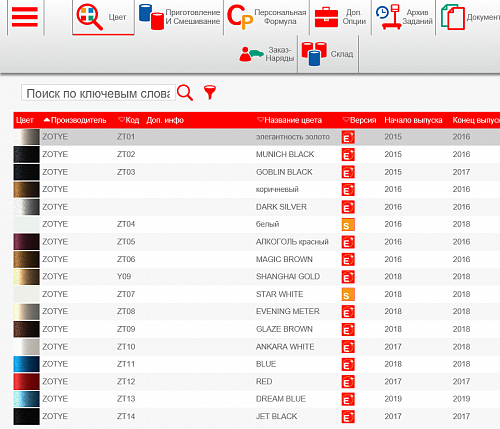The height and width of the screenshot is (429, 500).
Task: Open the Версия column filter arrow
Action: (346, 120)
